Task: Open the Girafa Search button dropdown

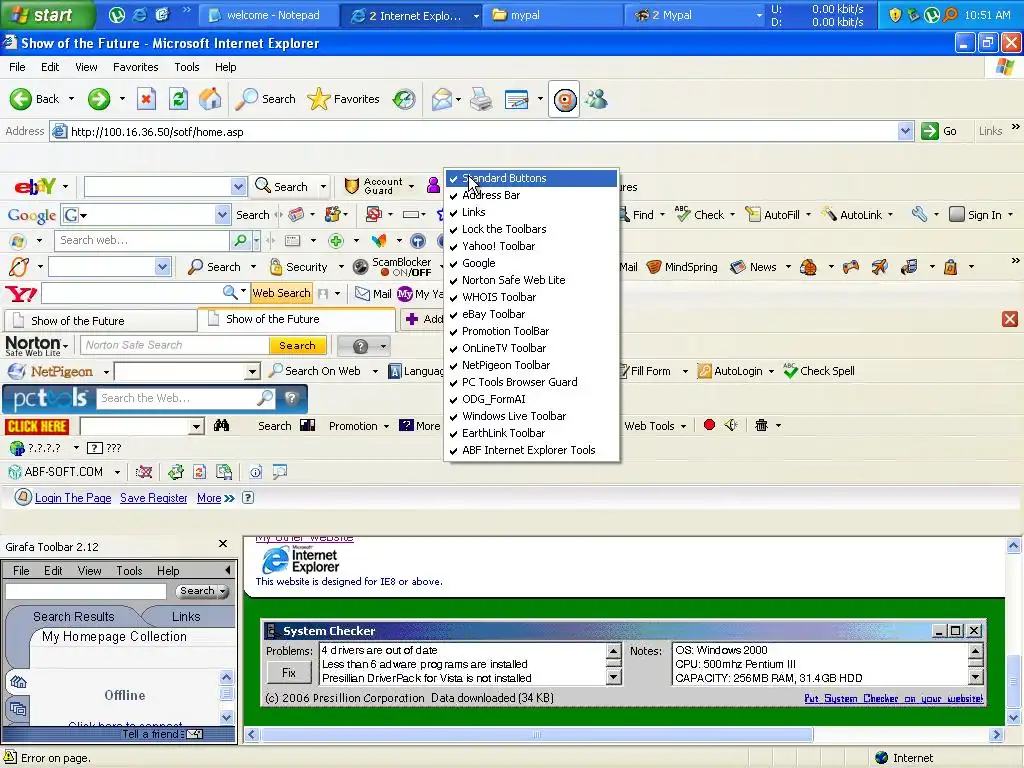Action: pos(223,591)
